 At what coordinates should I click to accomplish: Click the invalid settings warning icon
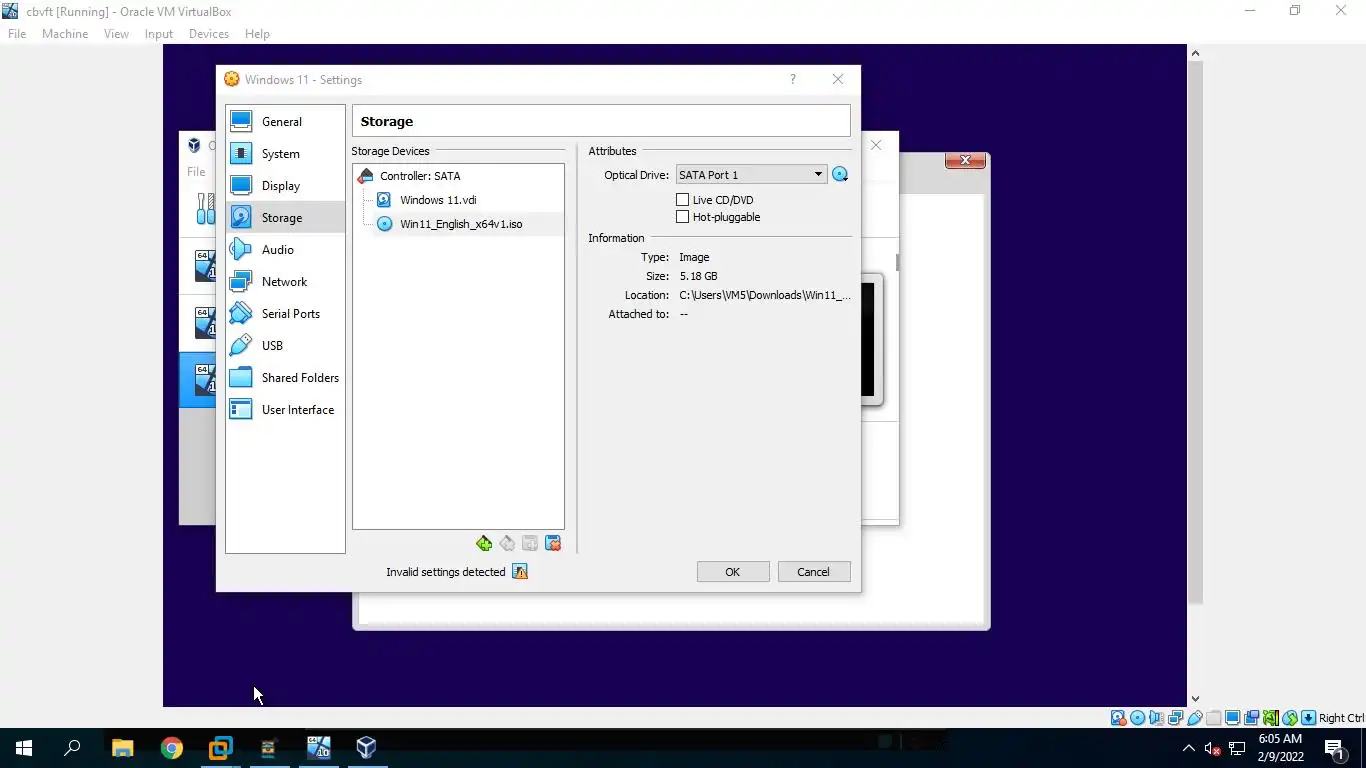(520, 572)
